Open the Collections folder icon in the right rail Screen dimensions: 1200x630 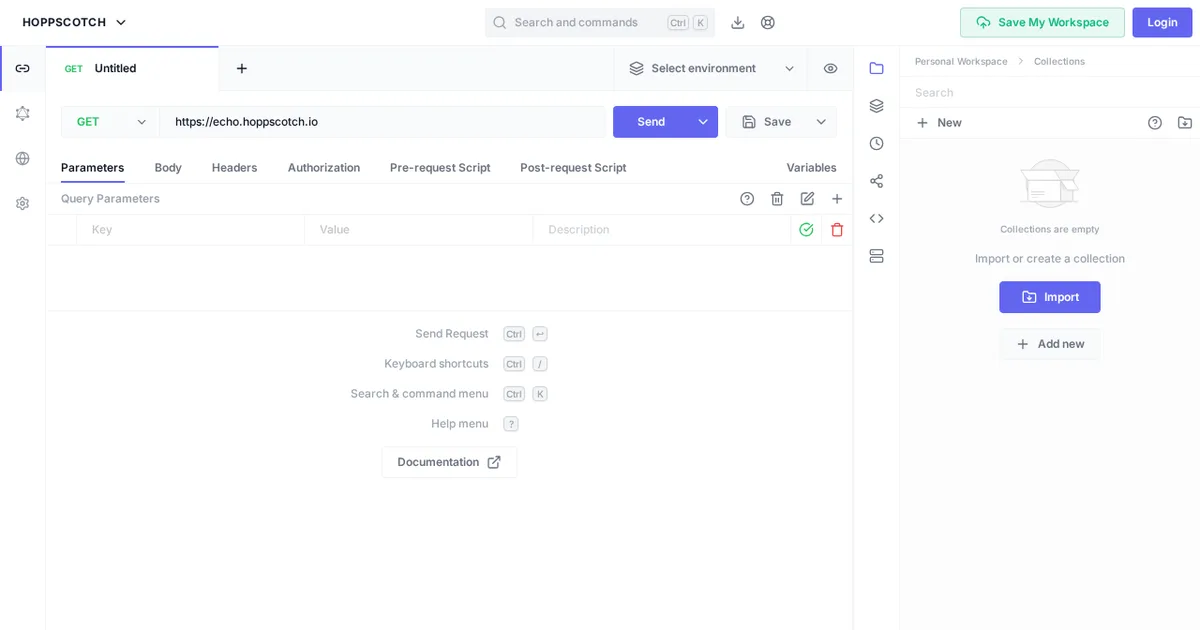click(876, 68)
